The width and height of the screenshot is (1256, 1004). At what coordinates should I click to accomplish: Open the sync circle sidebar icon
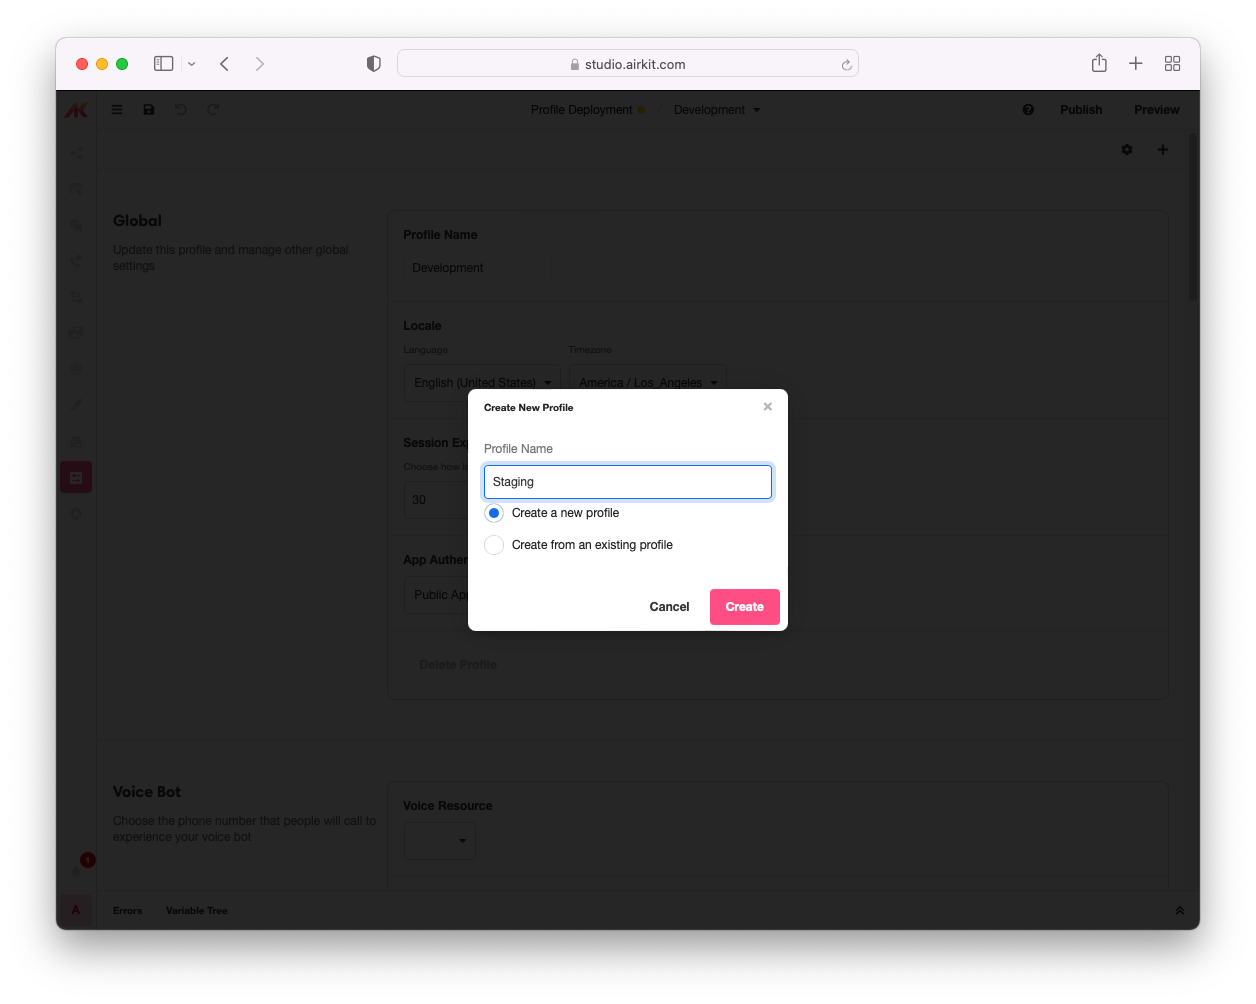click(76, 513)
